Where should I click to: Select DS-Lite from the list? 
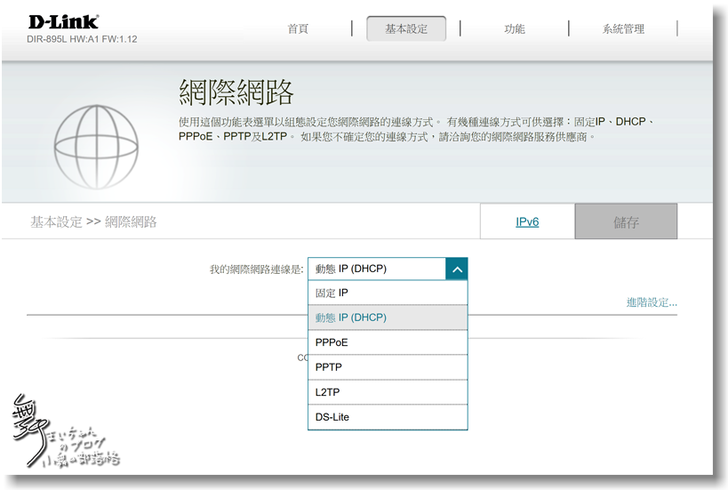click(387, 417)
